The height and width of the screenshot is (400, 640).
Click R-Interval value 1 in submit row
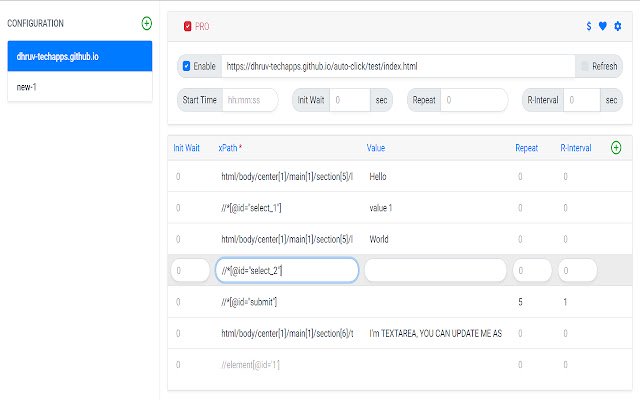click(578, 302)
